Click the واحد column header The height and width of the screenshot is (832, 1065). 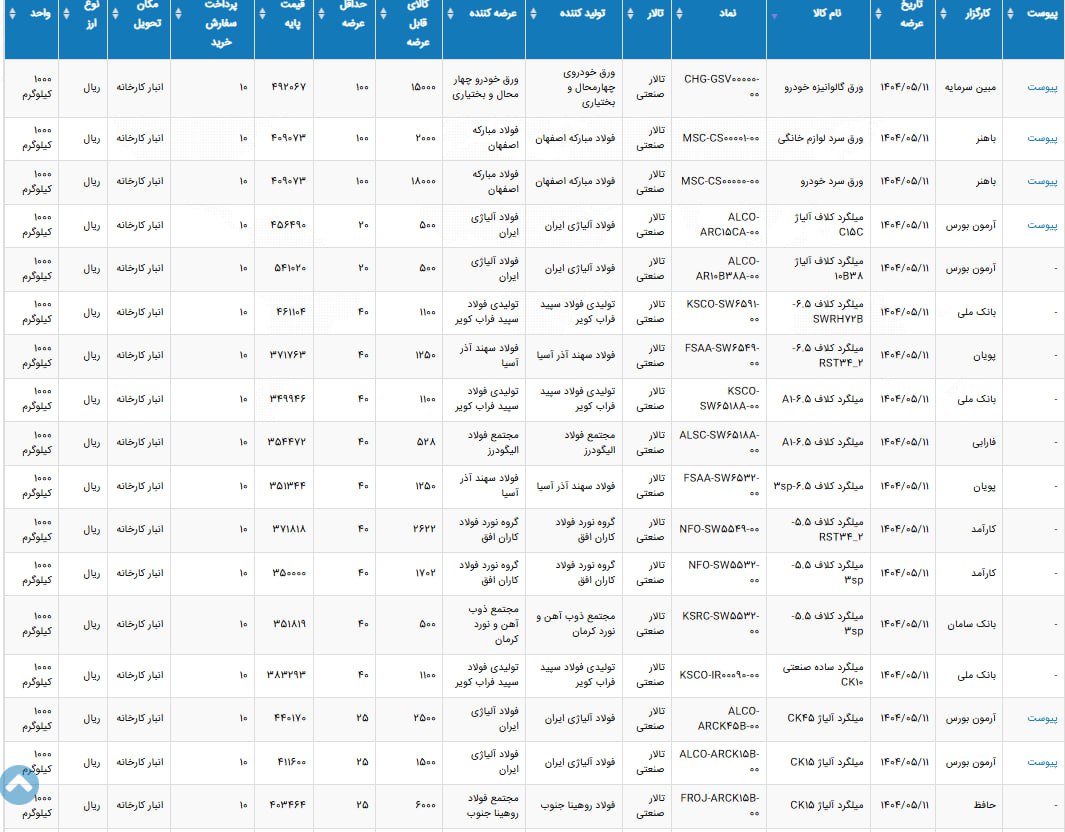(x=35, y=13)
